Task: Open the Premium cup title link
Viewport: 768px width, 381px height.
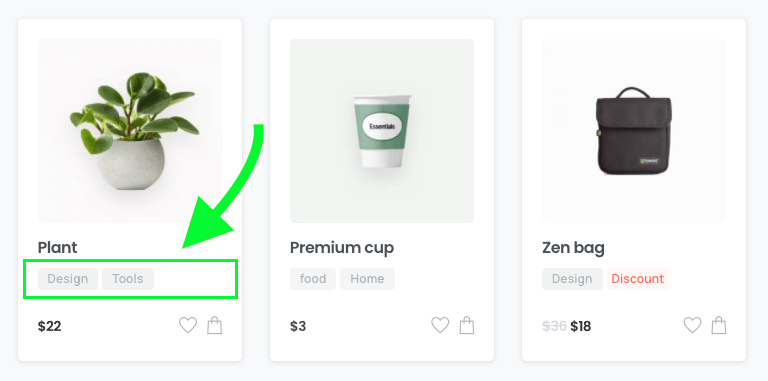Action: click(342, 248)
